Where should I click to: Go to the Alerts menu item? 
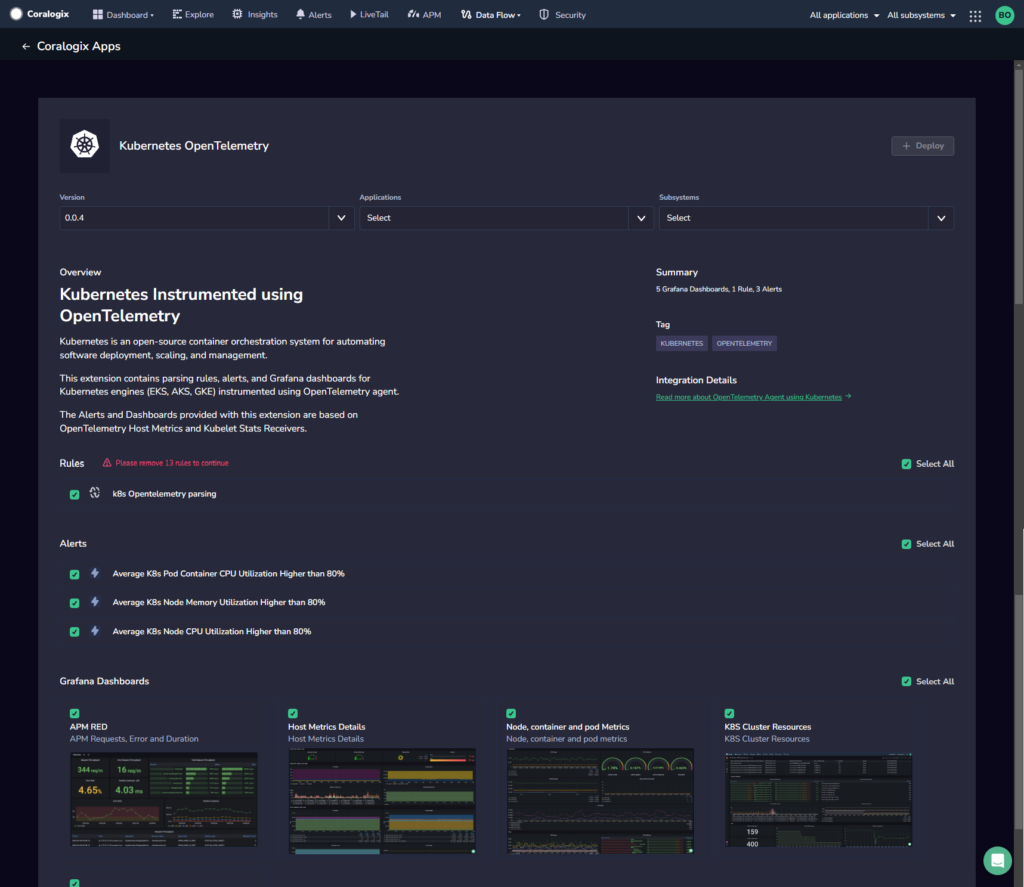click(314, 14)
